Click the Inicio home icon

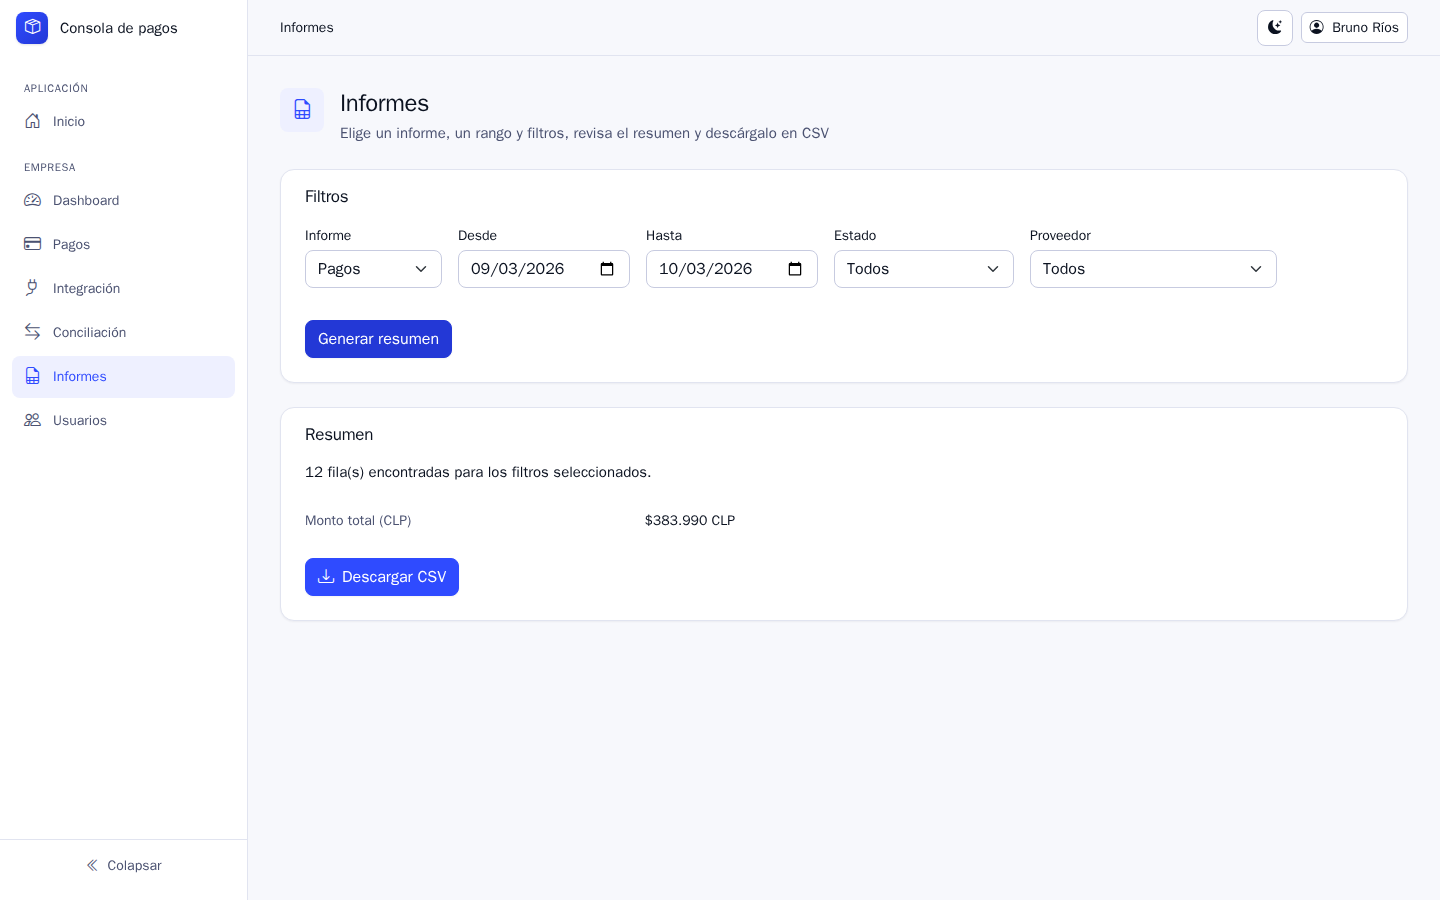pos(33,121)
